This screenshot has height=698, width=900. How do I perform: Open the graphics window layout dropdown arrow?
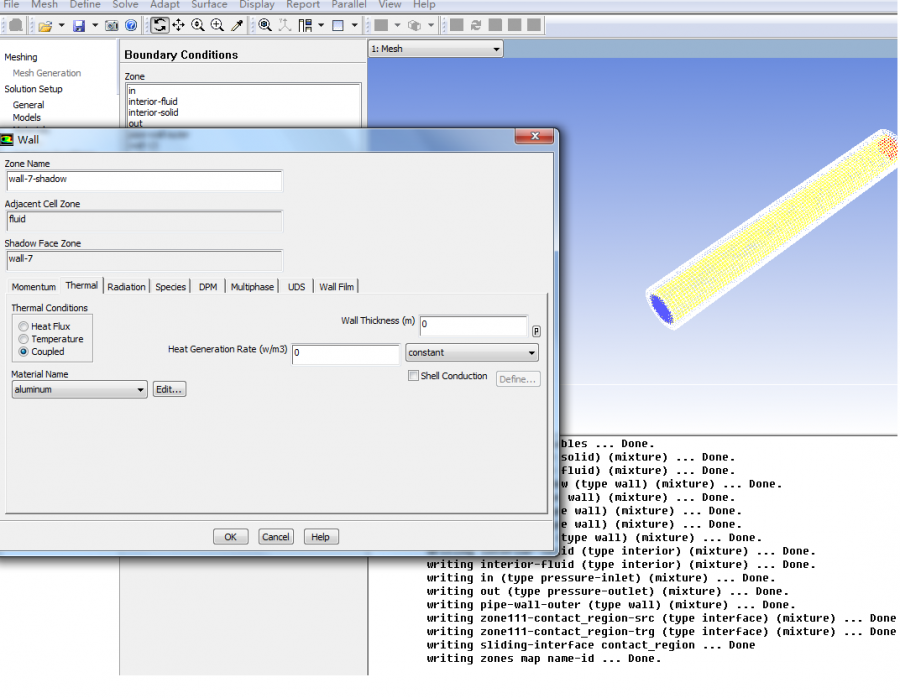tap(354, 25)
